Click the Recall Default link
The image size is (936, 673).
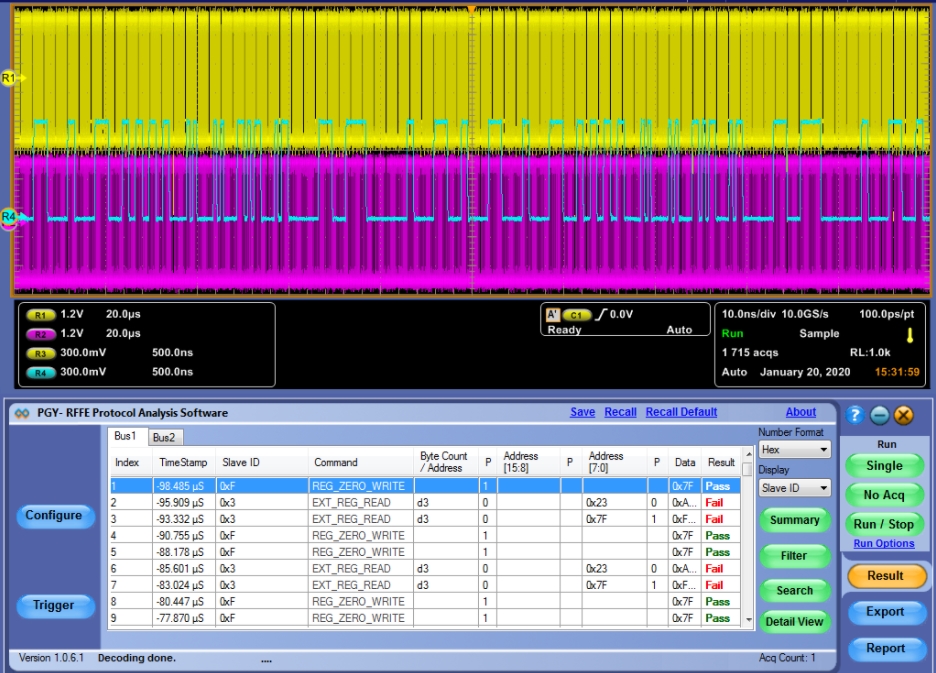coord(681,412)
